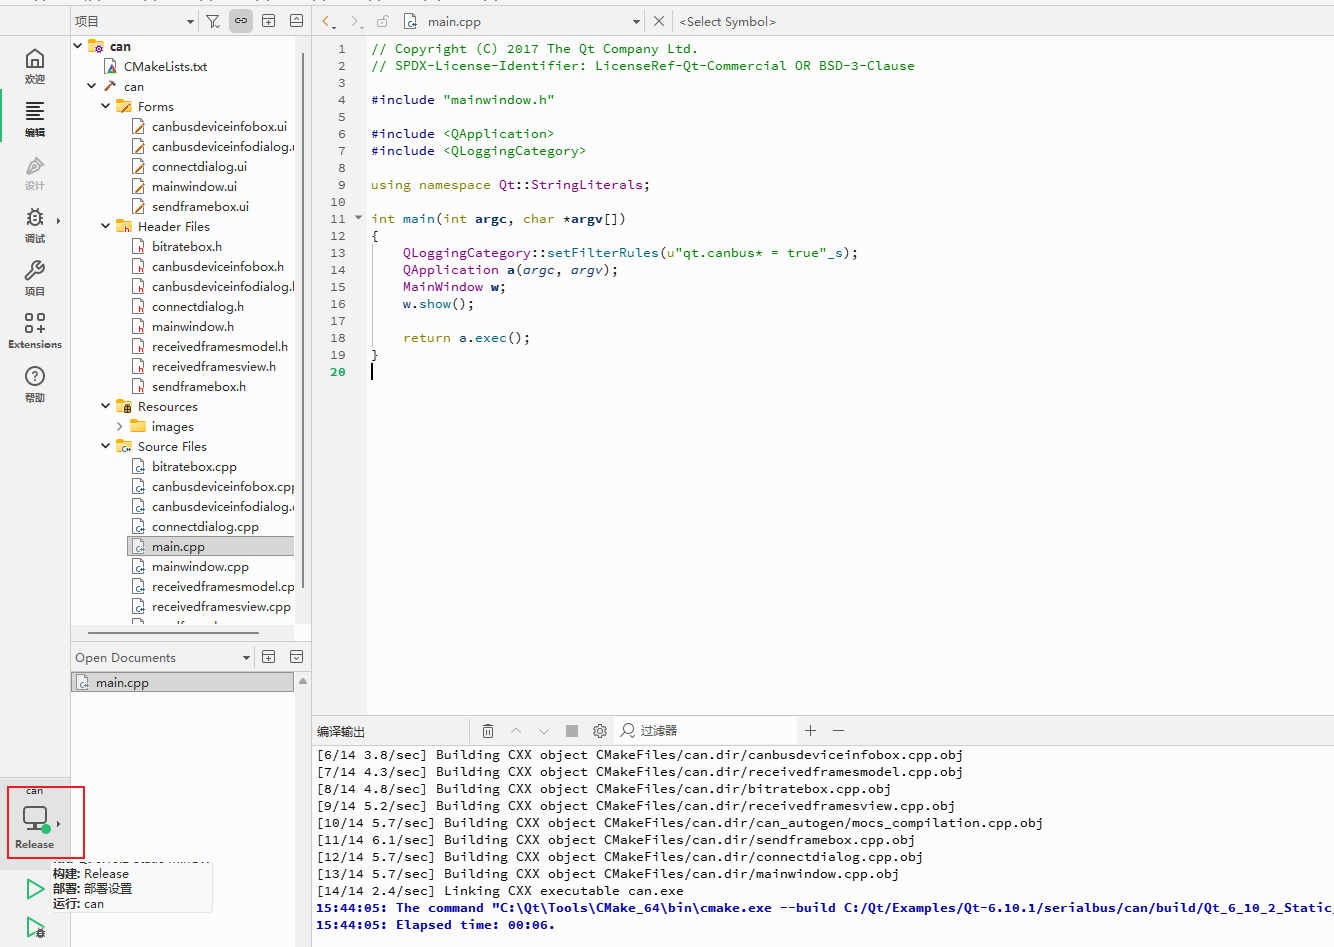Select main.cpp in Open Documents list
Screen dimensions: 1334x947
[x=183, y=682]
